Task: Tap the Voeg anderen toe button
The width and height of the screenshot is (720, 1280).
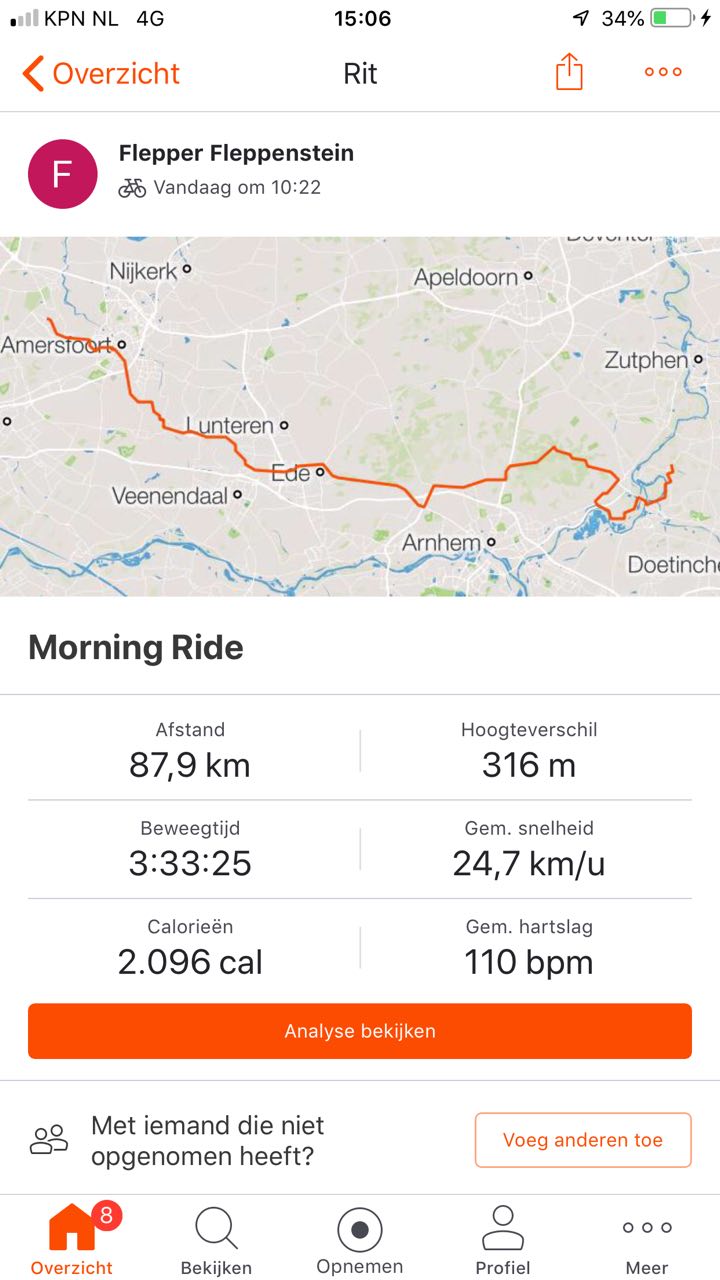Action: (583, 1140)
